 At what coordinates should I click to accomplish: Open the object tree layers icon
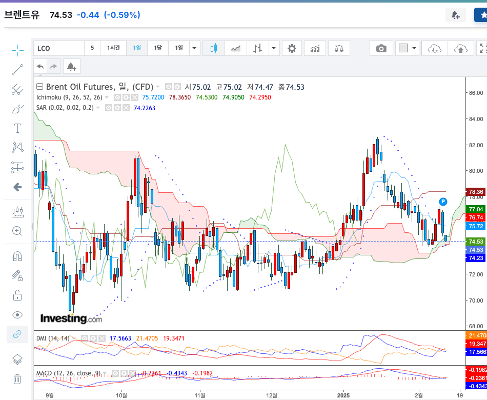coord(17,359)
